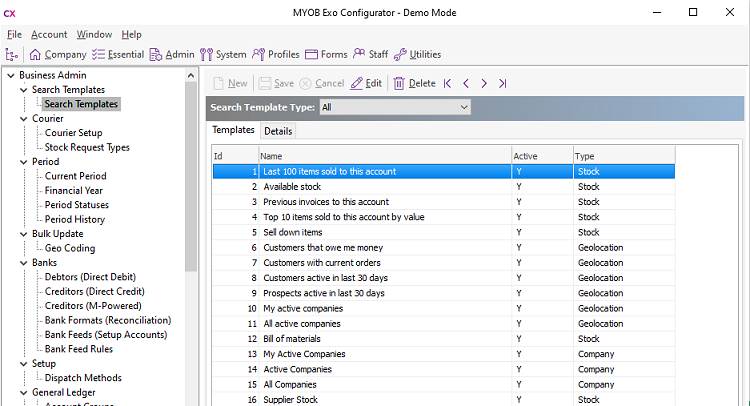This screenshot has height=406, width=750.
Task: Select Search Templates child tree item
Action: 81,104
